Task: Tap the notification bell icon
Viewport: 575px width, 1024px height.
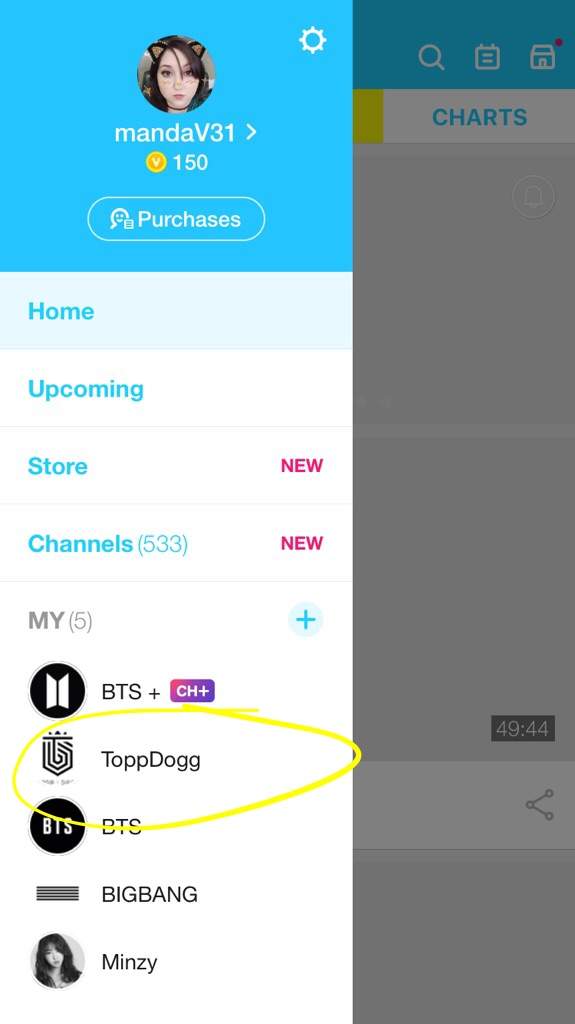Action: [x=534, y=196]
